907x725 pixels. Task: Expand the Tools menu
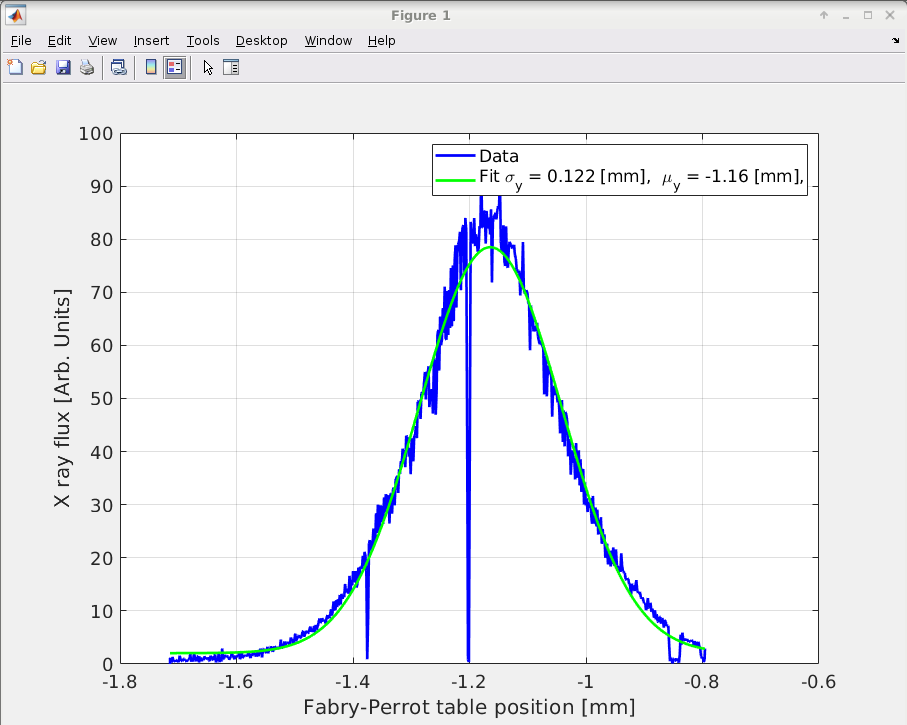pos(203,41)
